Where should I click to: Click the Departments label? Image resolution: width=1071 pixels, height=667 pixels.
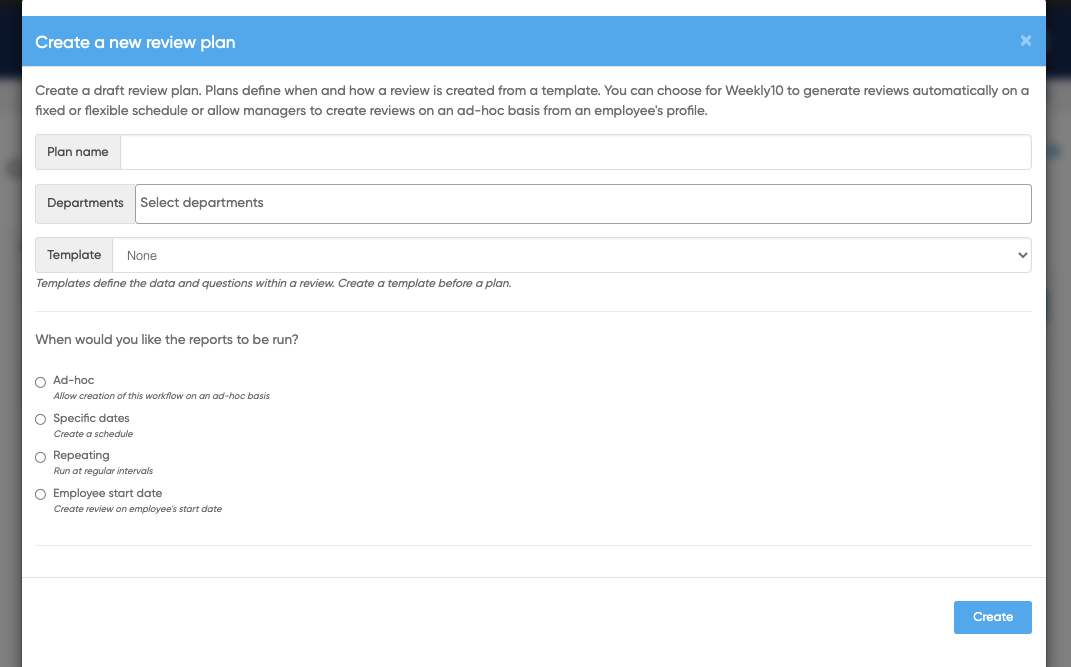tap(85, 203)
